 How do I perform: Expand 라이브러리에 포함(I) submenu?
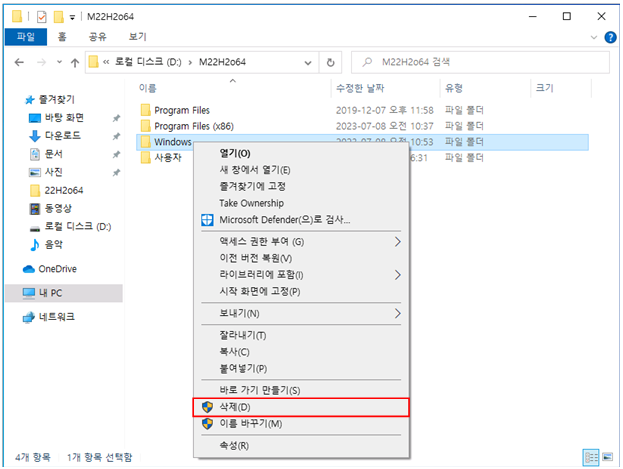[x=301, y=275]
